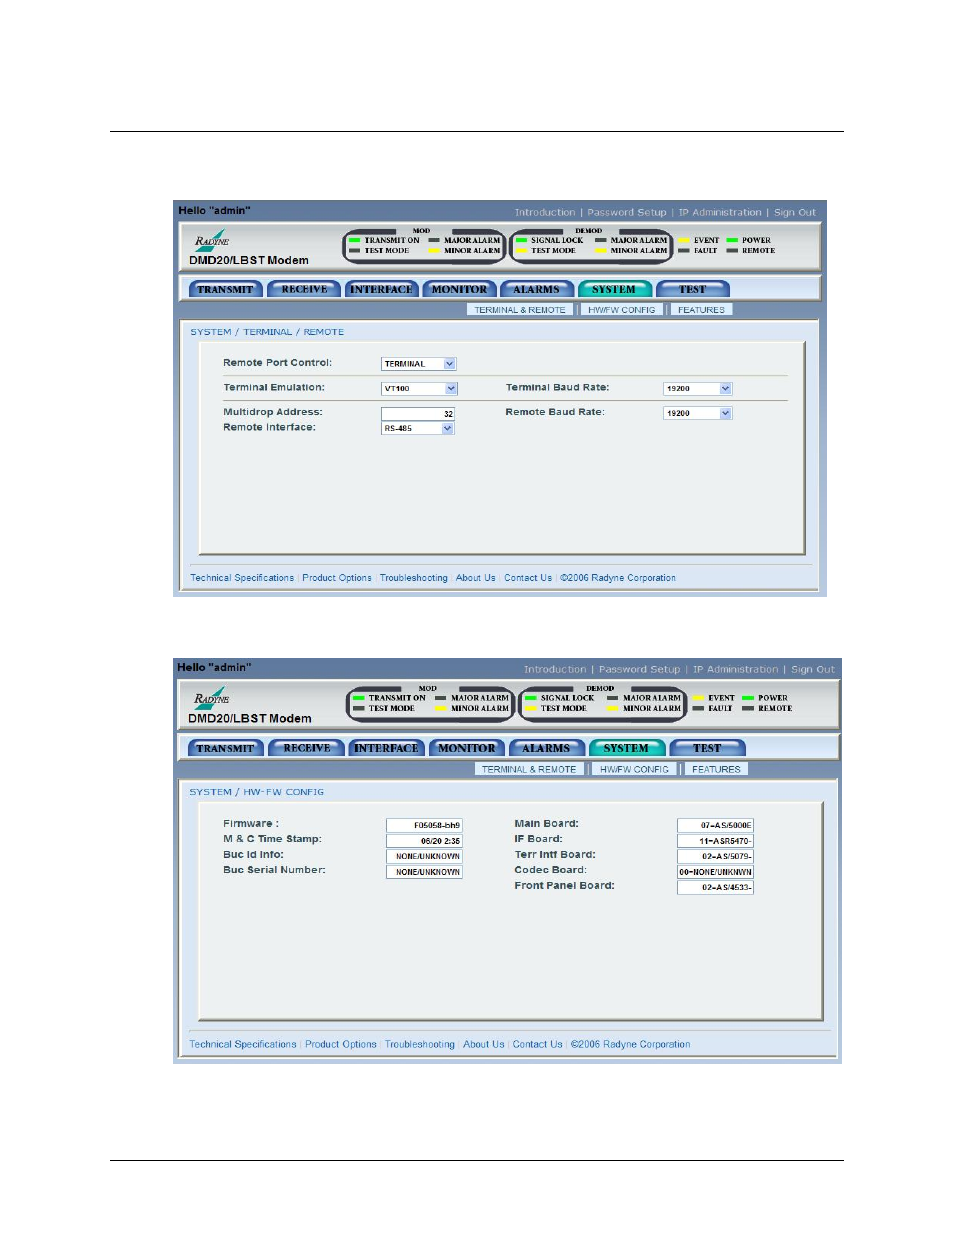Click Front Panel Board value field
The image size is (954, 1235).
(715, 888)
